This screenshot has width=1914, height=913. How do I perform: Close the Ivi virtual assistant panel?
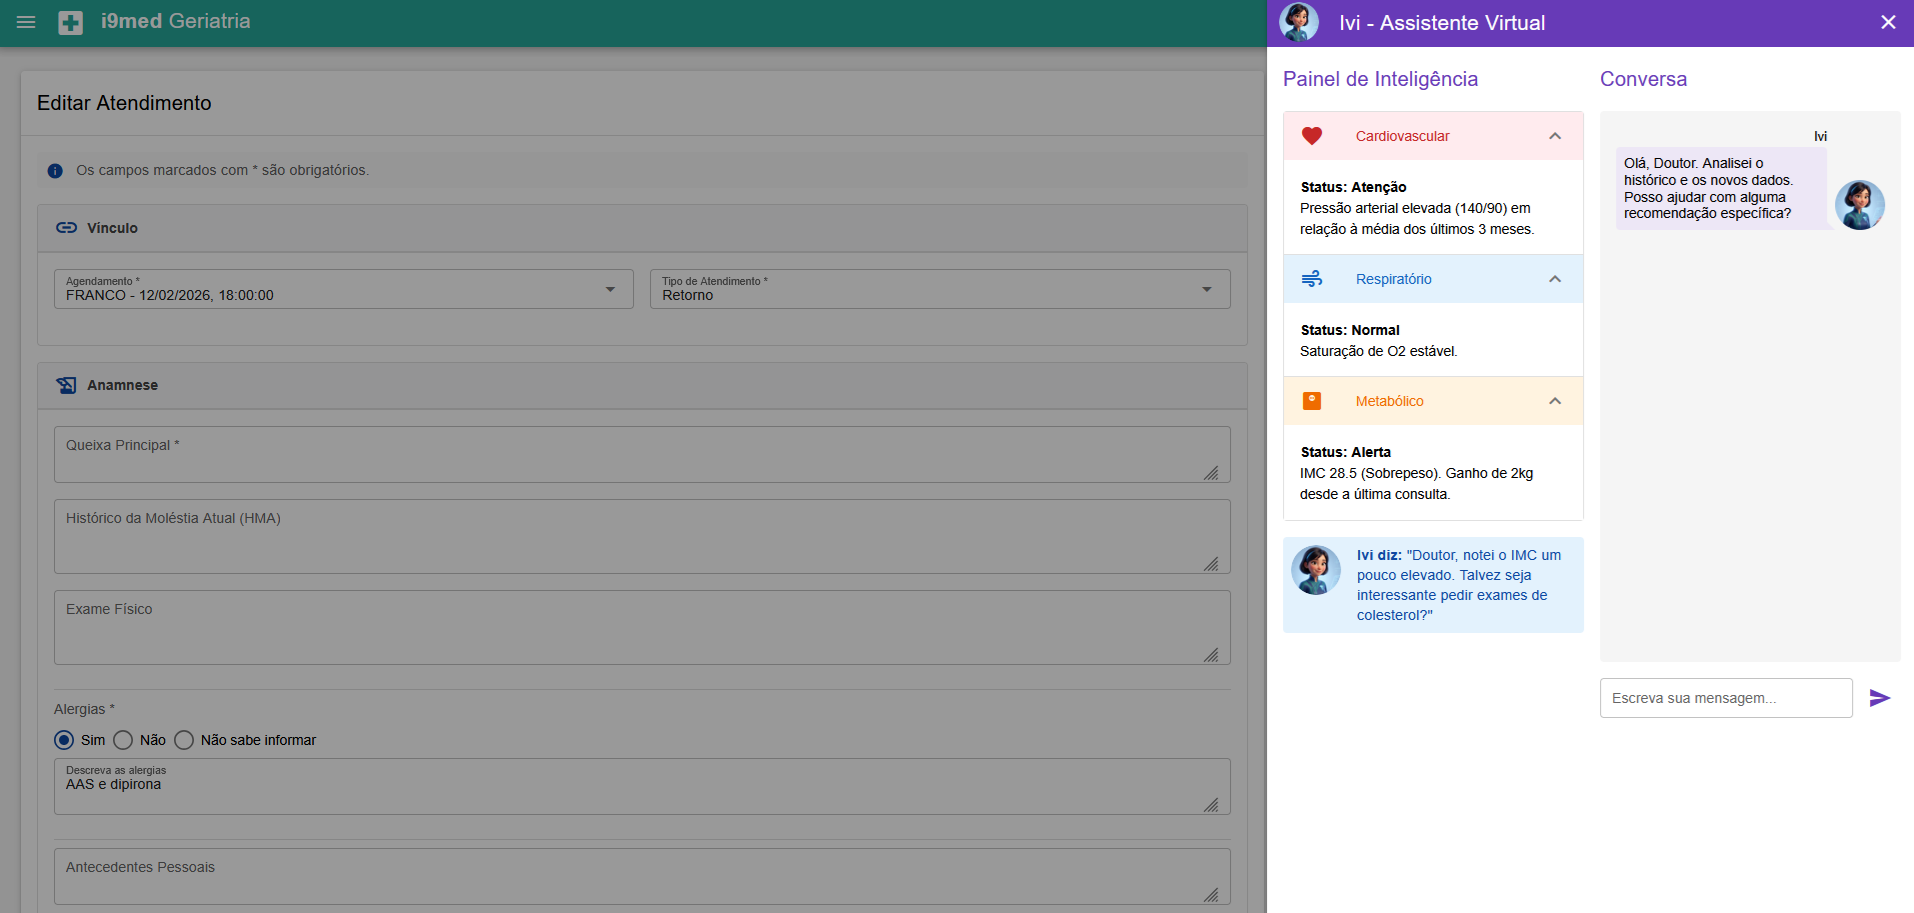click(1888, 22)
